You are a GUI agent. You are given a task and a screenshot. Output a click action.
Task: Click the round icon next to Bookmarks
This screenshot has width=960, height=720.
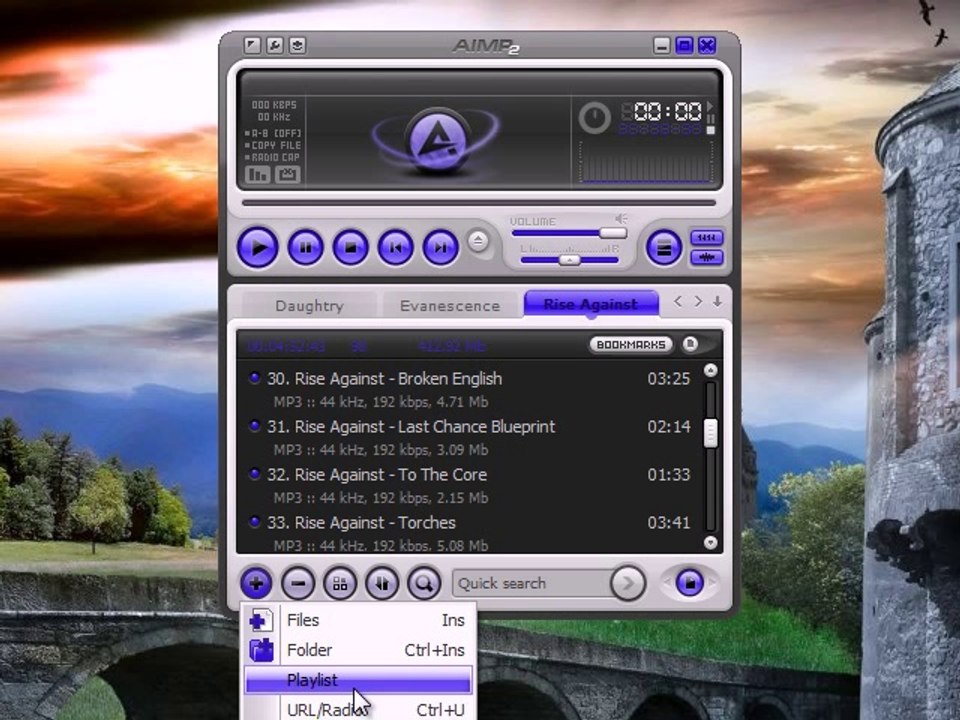tap(690, 344)
